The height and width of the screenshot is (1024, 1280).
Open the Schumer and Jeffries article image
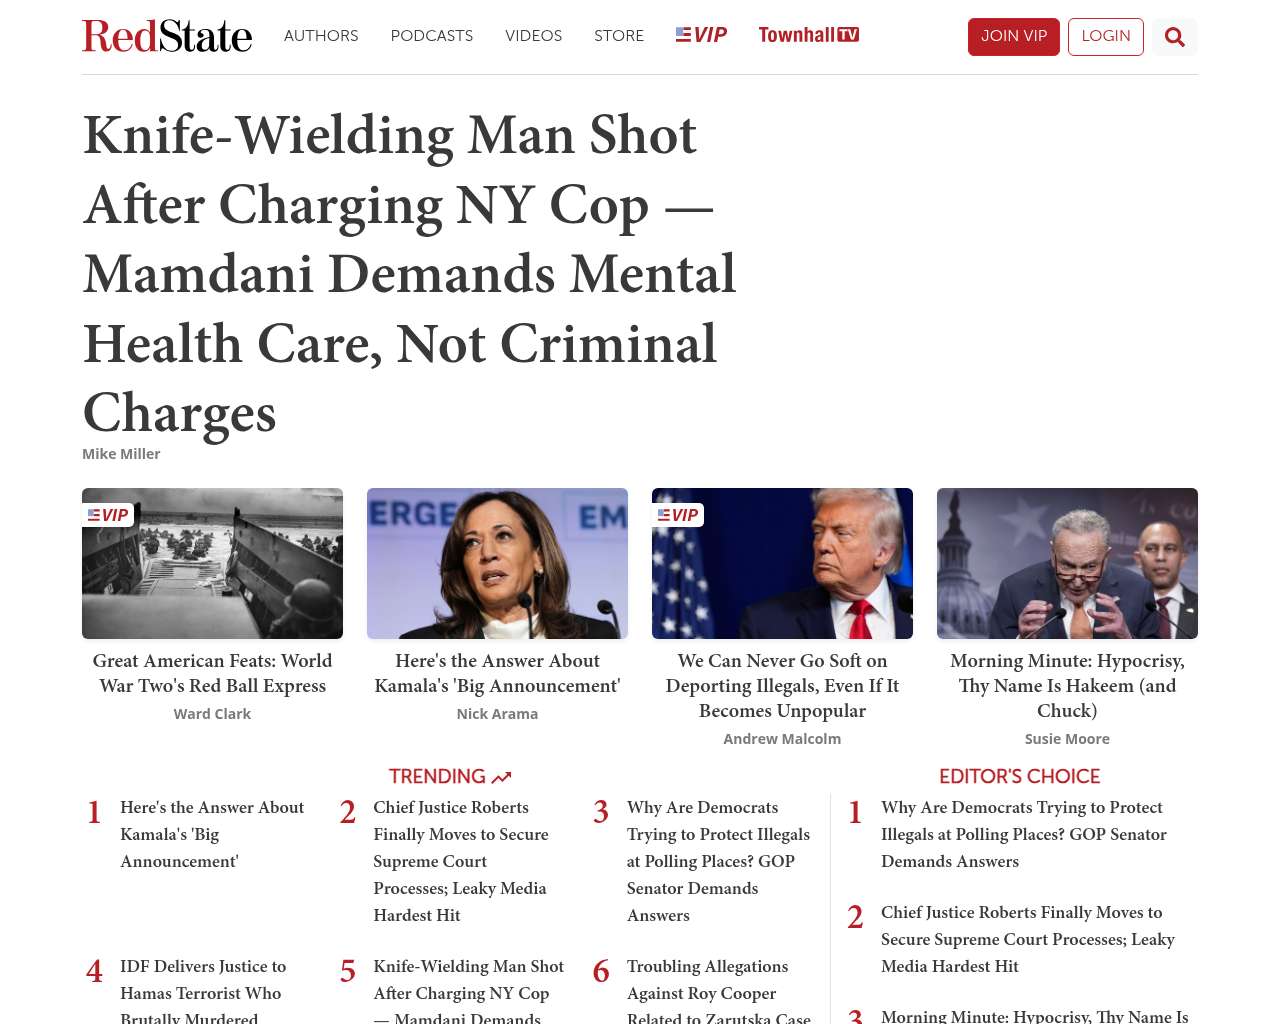tap(1067, 563)
